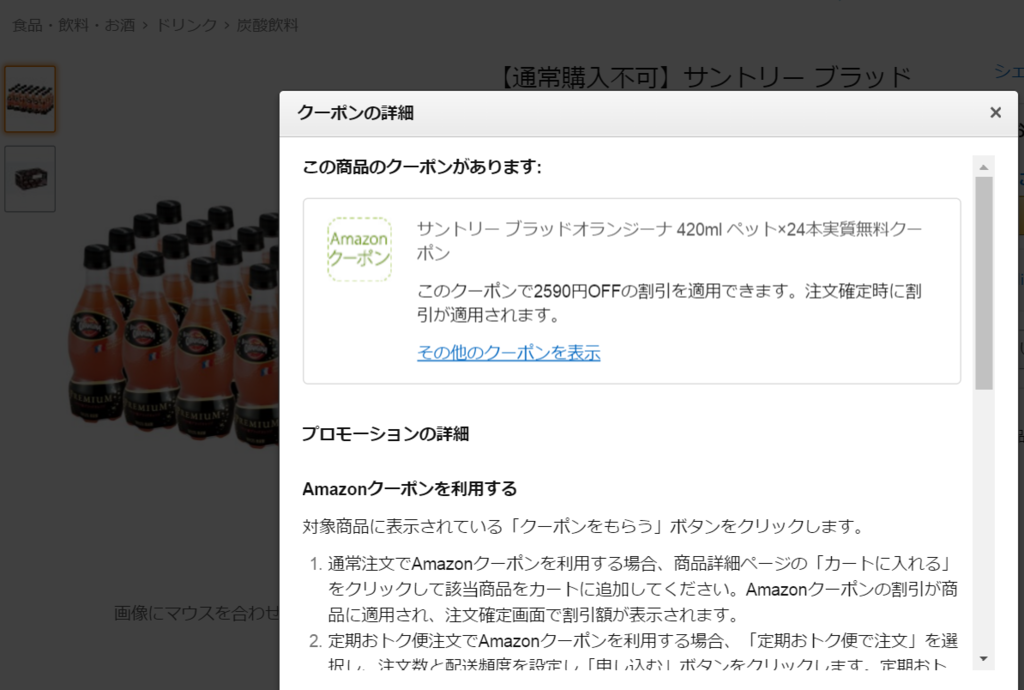1024x690 pixels.
Task: Click the 対象商品に表示されている instruction line
Action: pos(583,526)
